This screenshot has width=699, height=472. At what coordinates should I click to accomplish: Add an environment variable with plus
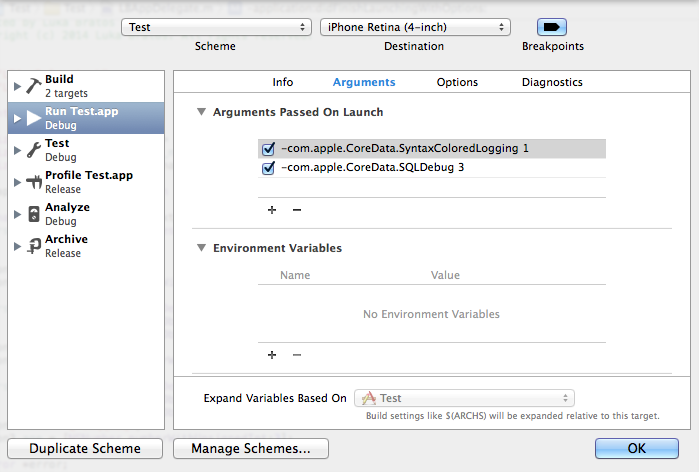pyautogui.click(x=272, y=355)
